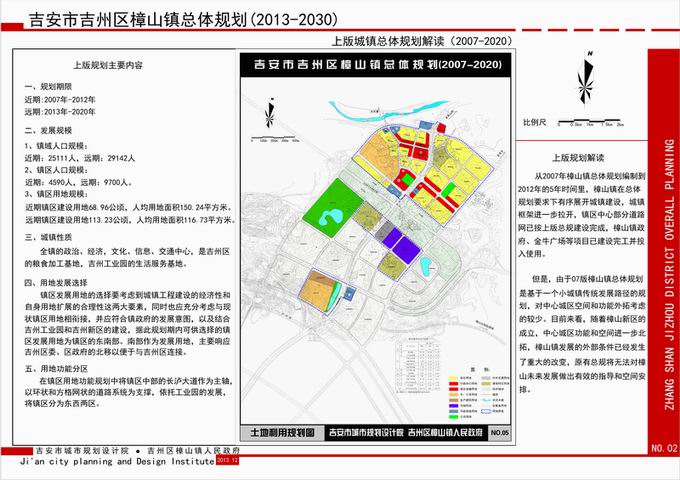The image size is (680, 480).
Task: Click the bottom-left footer line 吉安市城市规划设计院 ● 吉州区樟山镇人民政府
Action: [138, 451]
